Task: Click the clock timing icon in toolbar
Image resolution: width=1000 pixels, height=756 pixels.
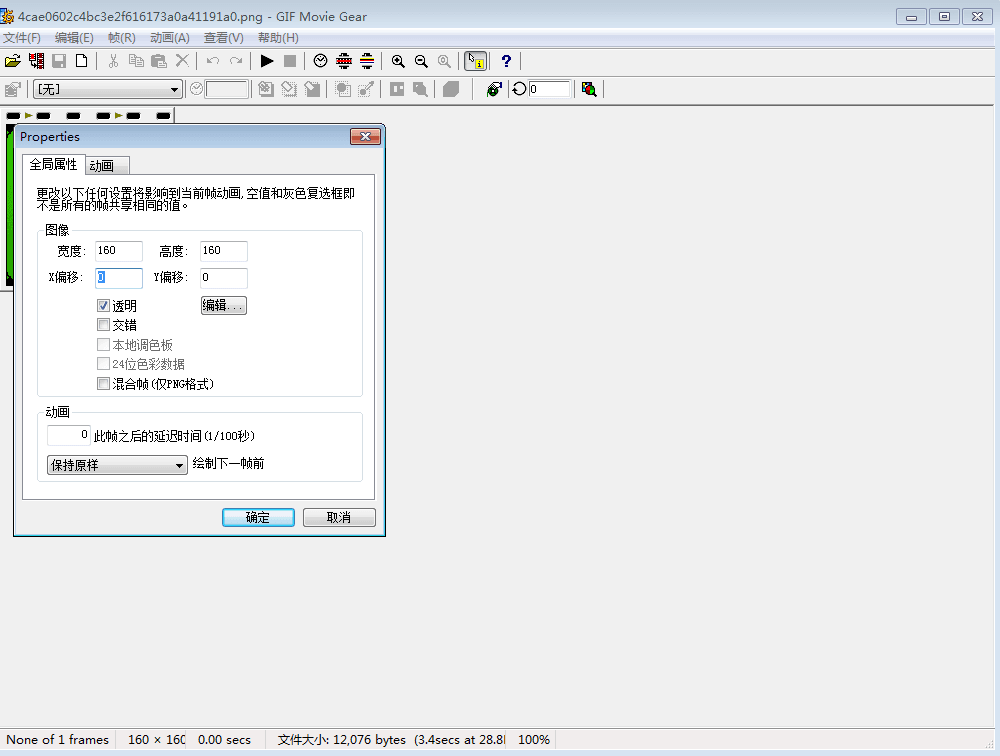Action: click(x=320, y=61)
